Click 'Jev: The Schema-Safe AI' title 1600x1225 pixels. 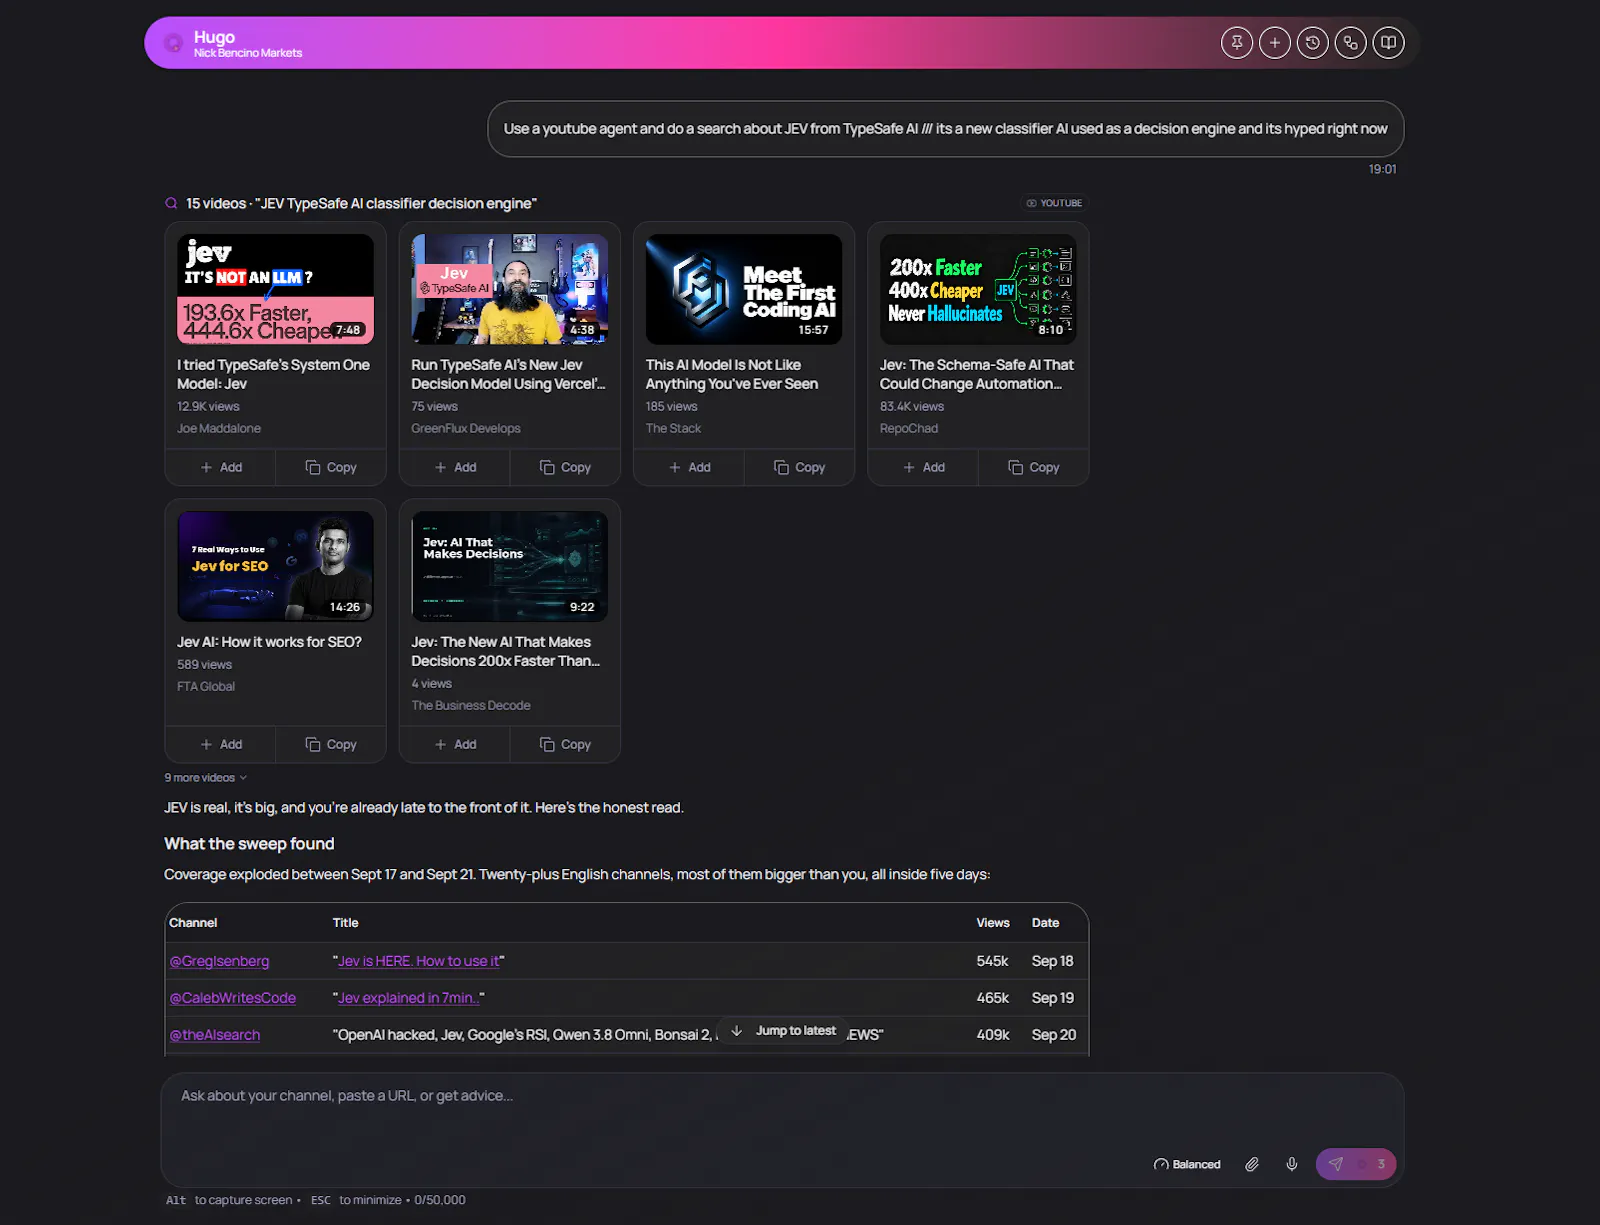977,374
